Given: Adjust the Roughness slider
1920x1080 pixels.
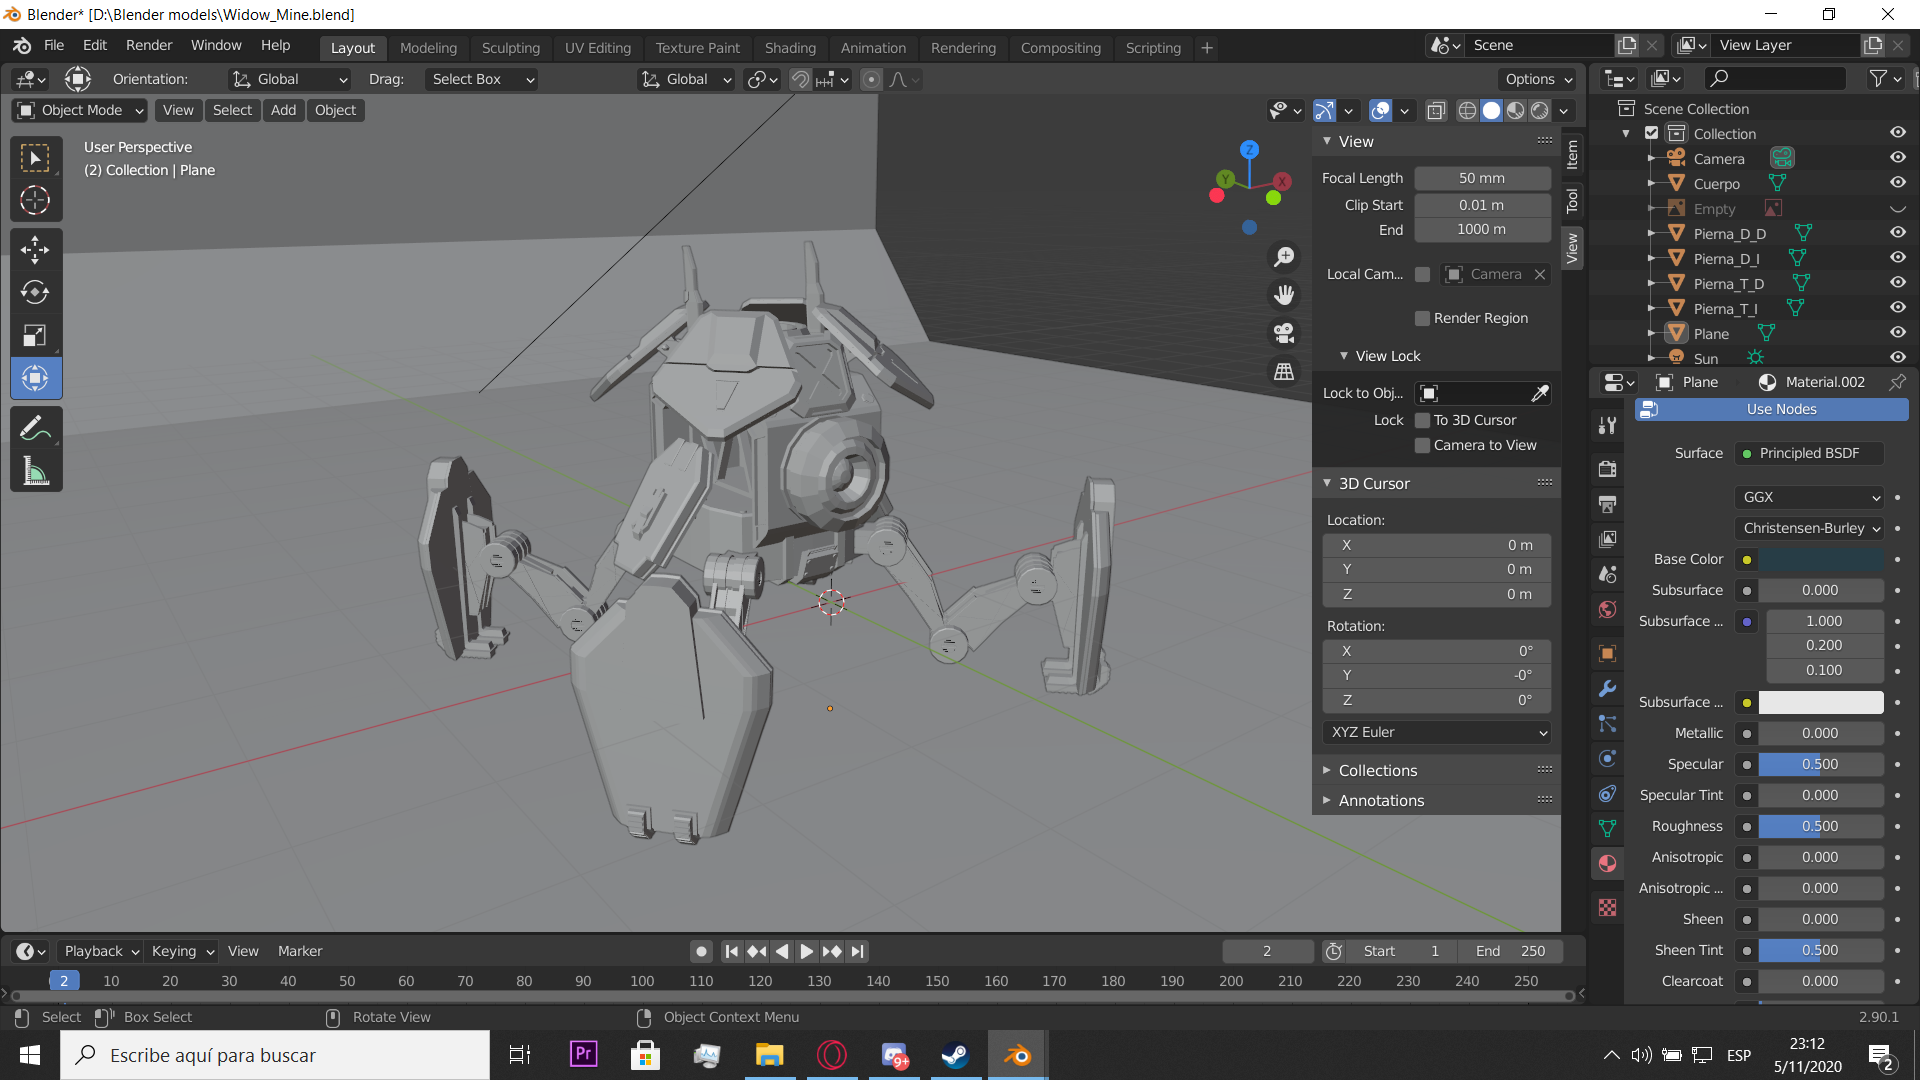Looking at the screenshot, I should (x=1819, y=826).
